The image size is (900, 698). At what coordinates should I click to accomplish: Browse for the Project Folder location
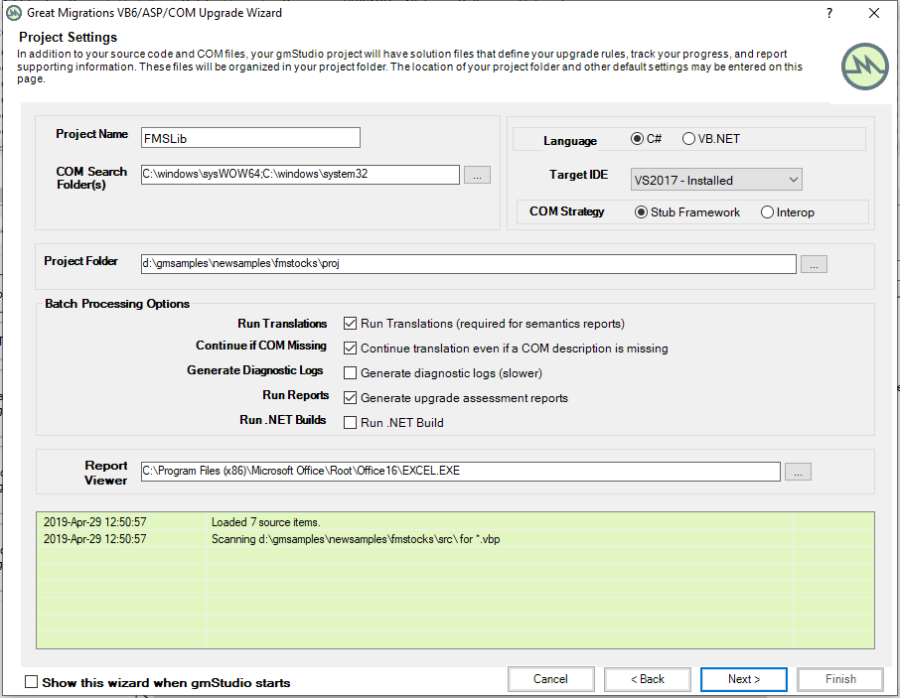(x=814, y=265)
